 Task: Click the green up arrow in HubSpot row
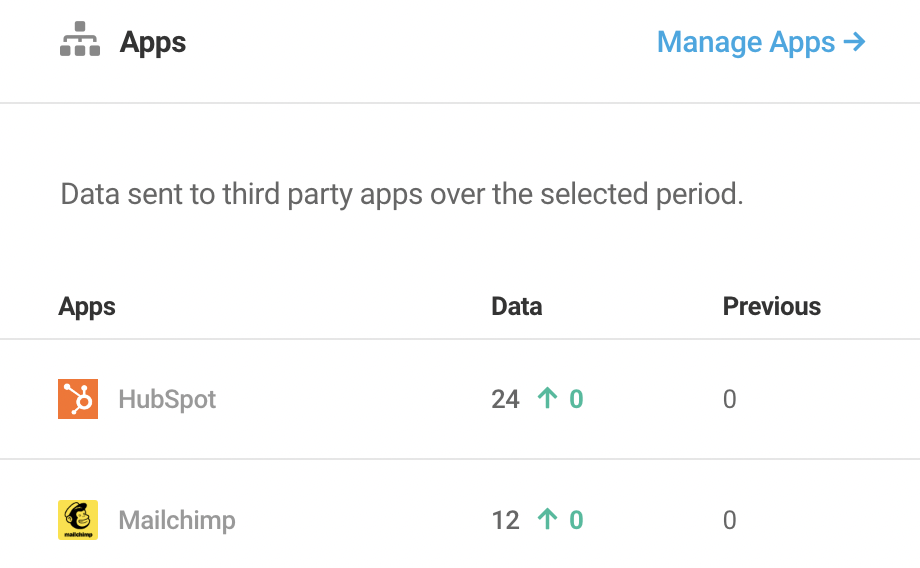click(x=547, y=398)
